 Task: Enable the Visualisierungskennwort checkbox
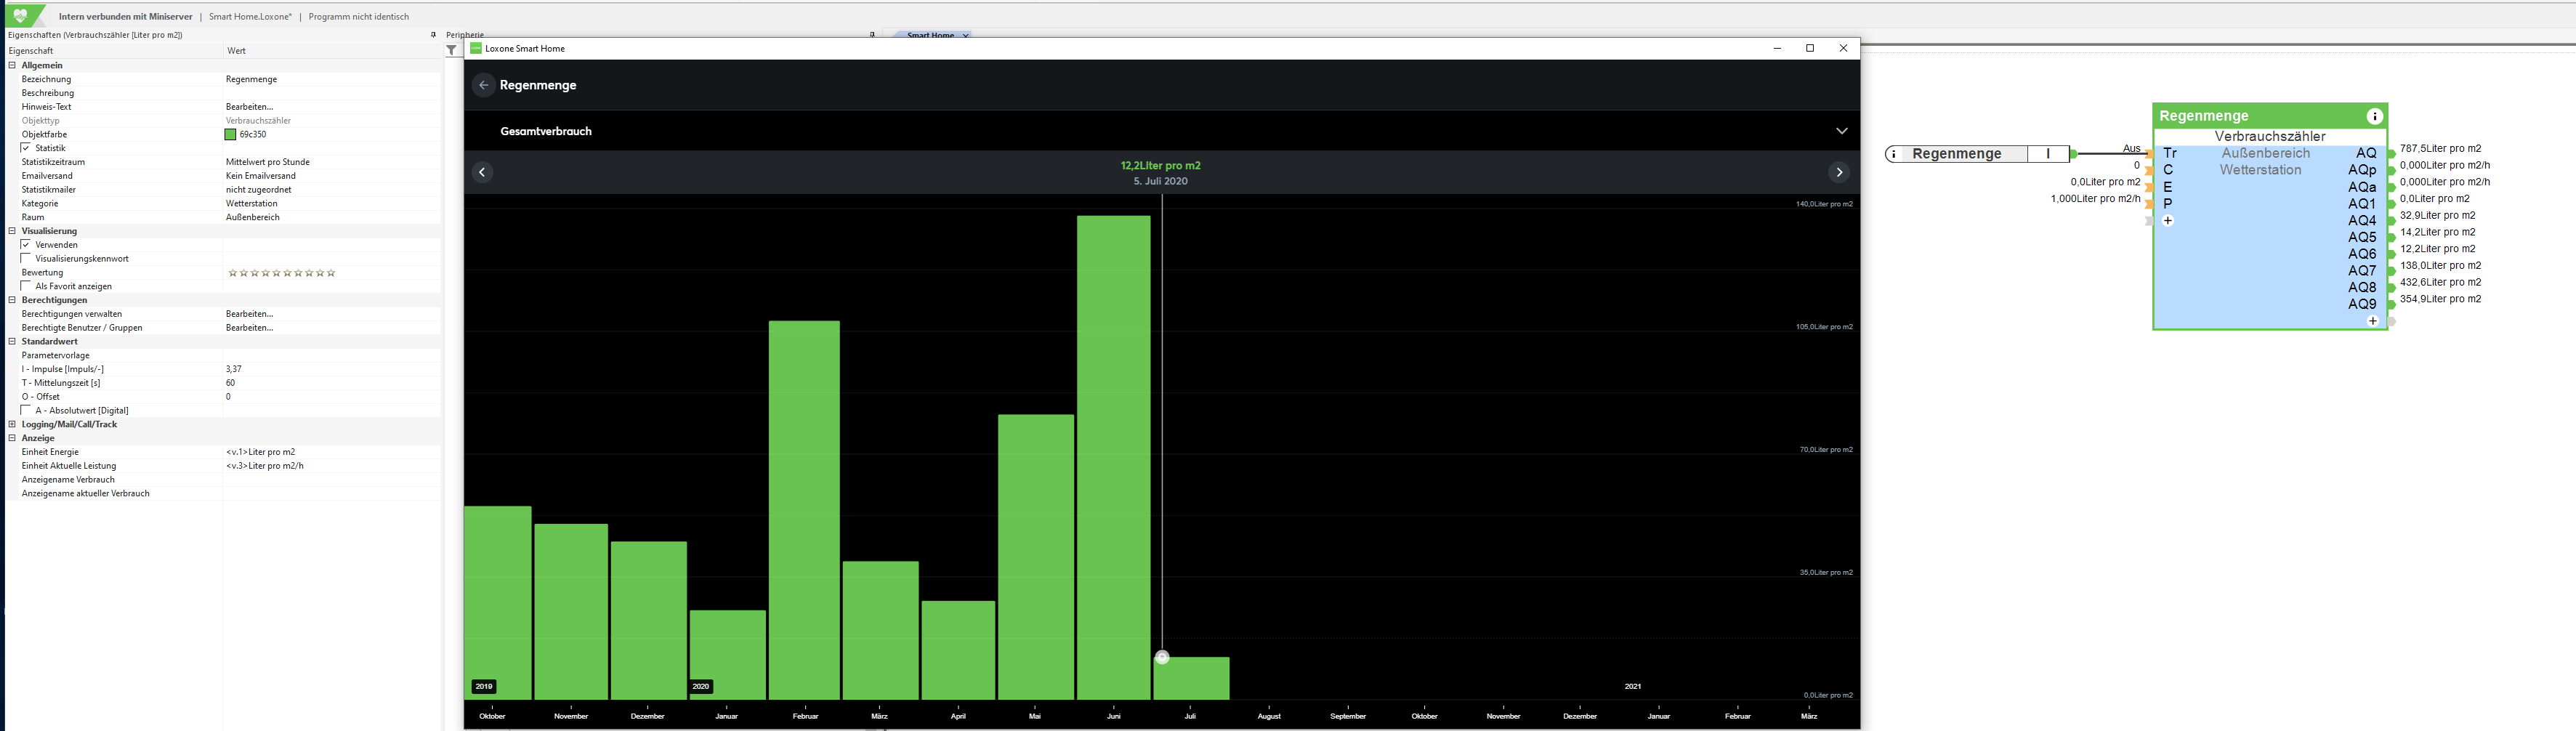pos(26,258)
